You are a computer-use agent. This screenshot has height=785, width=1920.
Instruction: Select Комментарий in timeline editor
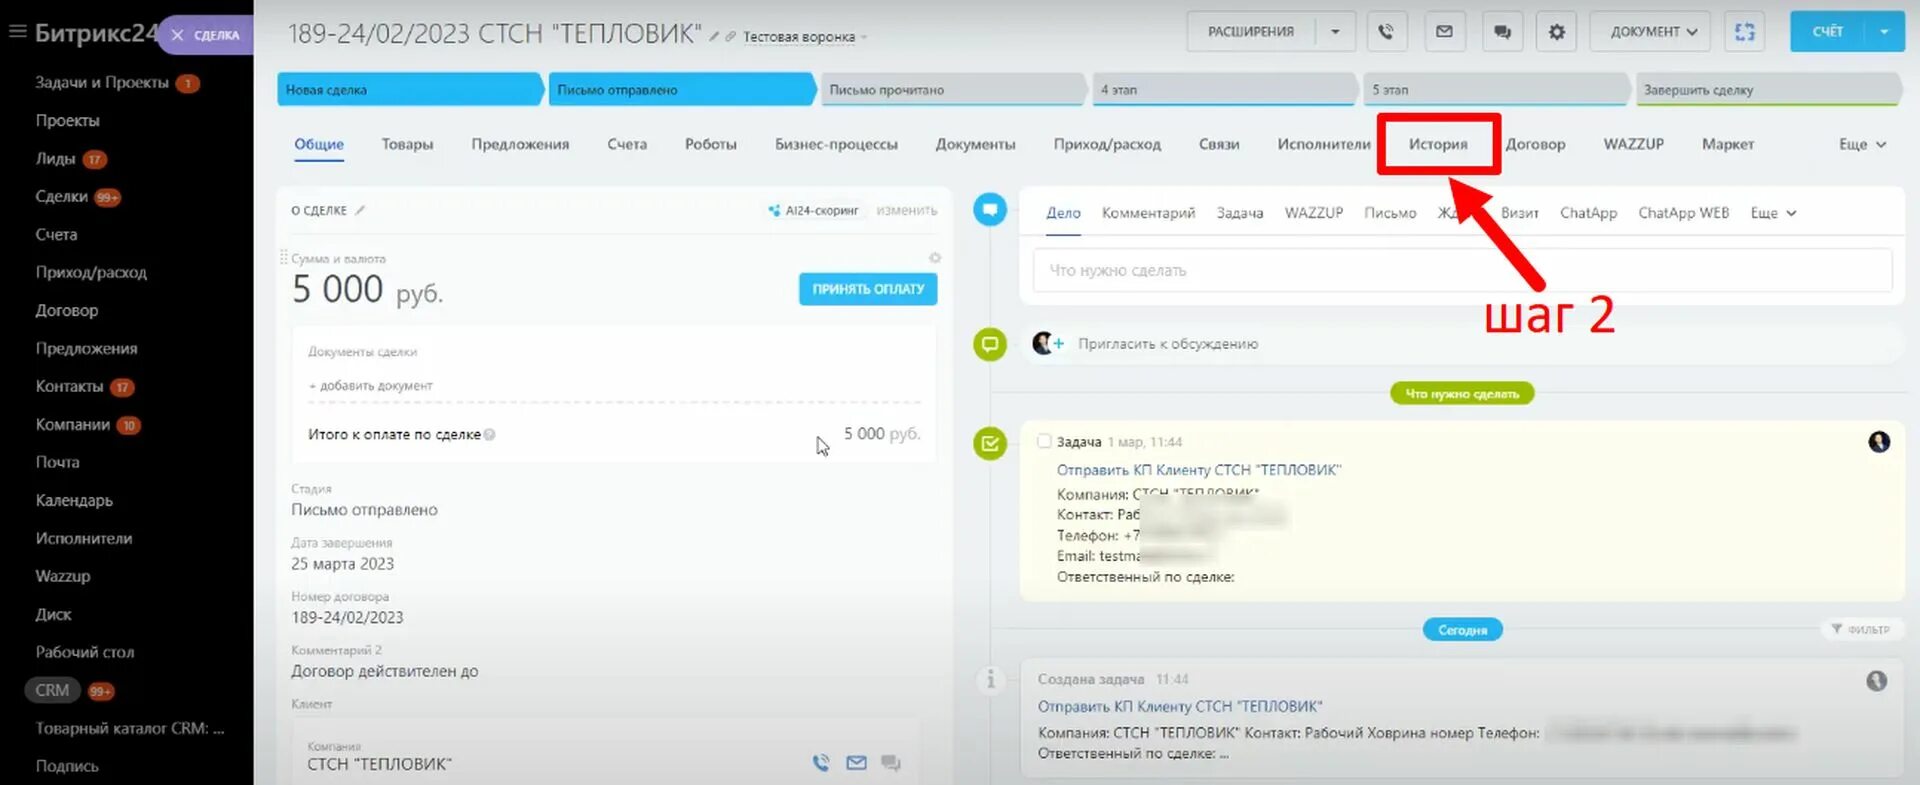coord(1148,213)
